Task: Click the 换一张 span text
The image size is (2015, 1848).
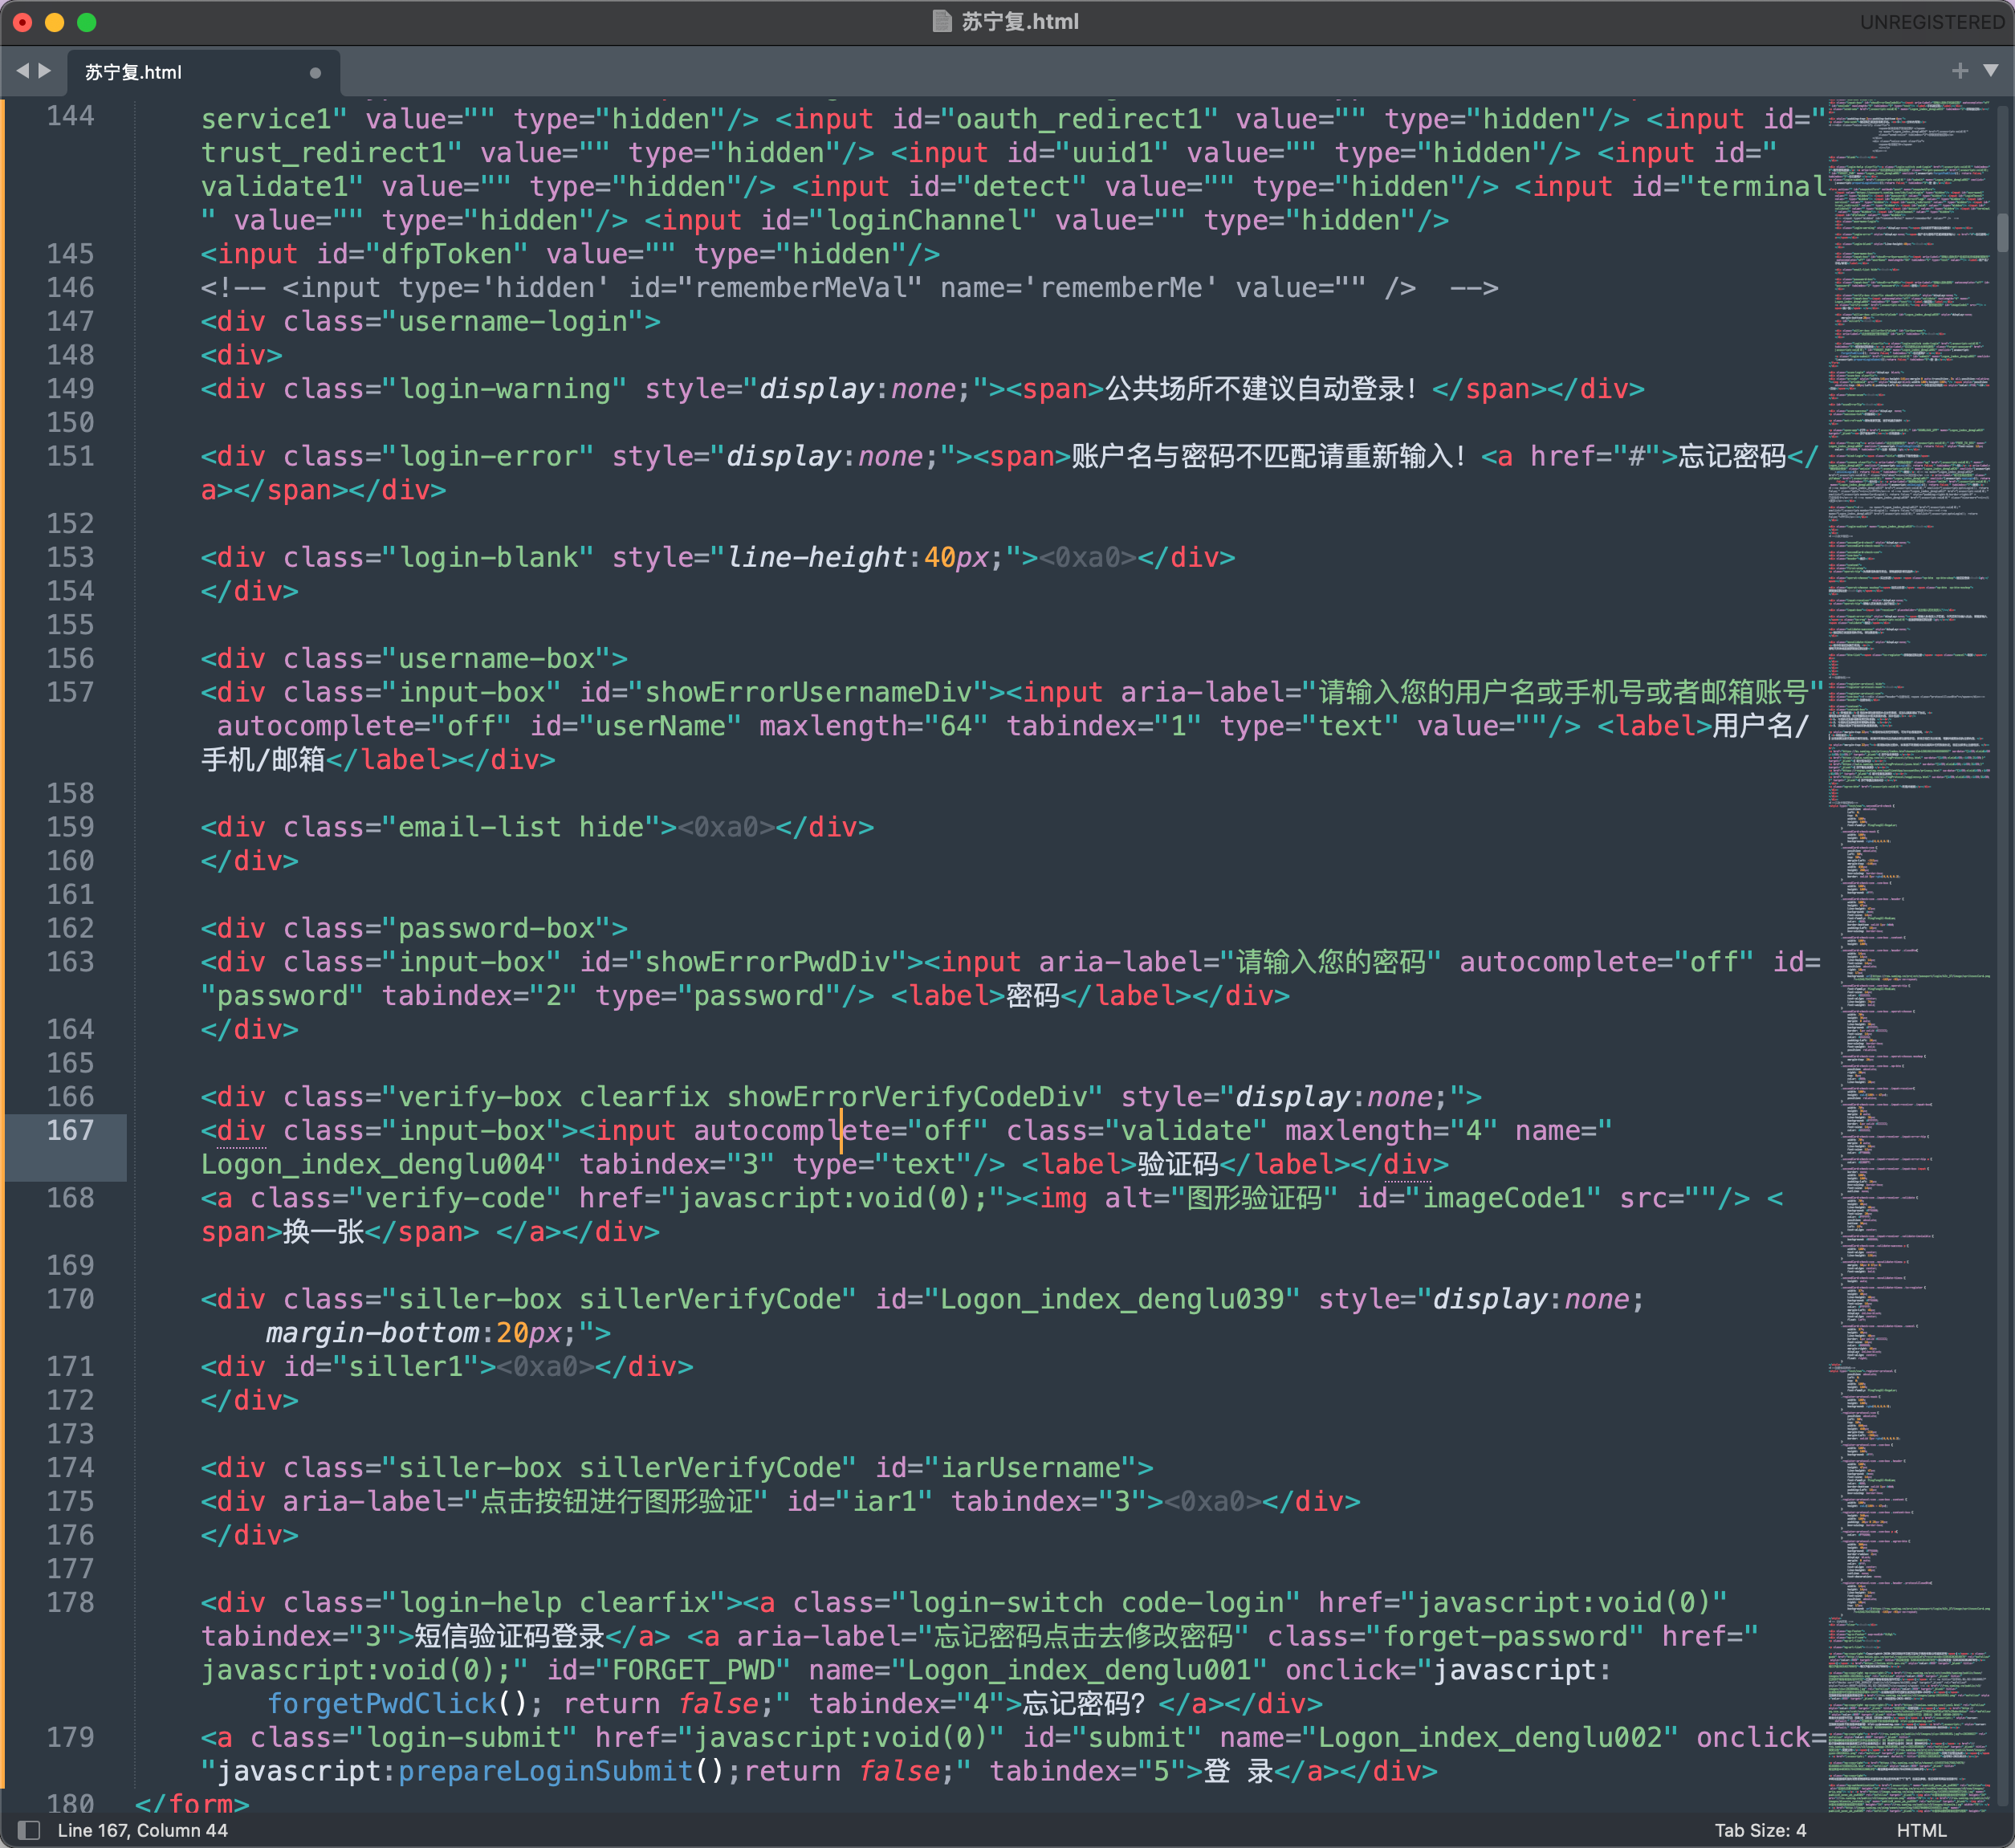Action: (324, 1232)
